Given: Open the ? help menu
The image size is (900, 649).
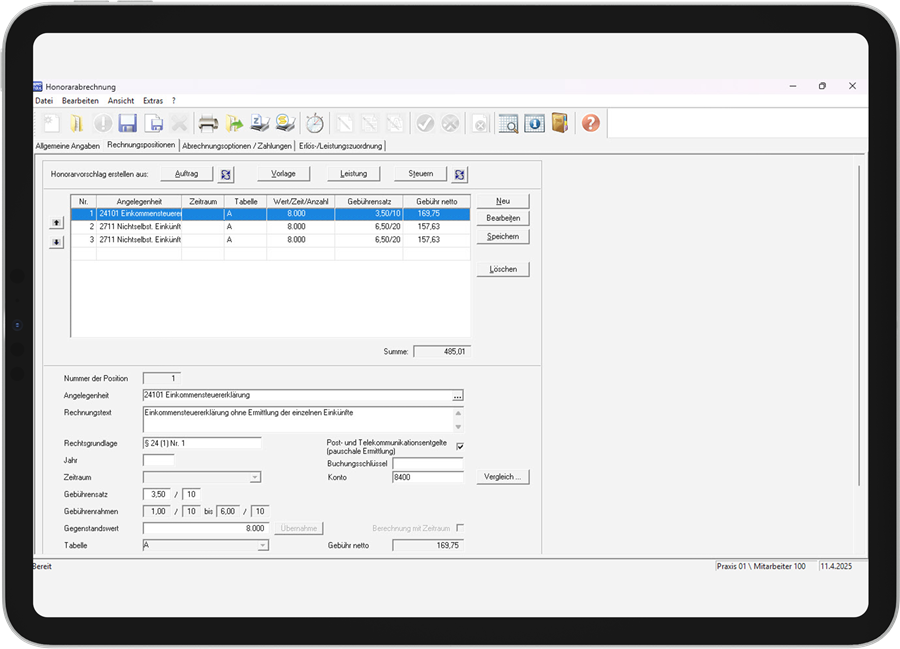Looking at the screenshot, I should pos(174,100).
